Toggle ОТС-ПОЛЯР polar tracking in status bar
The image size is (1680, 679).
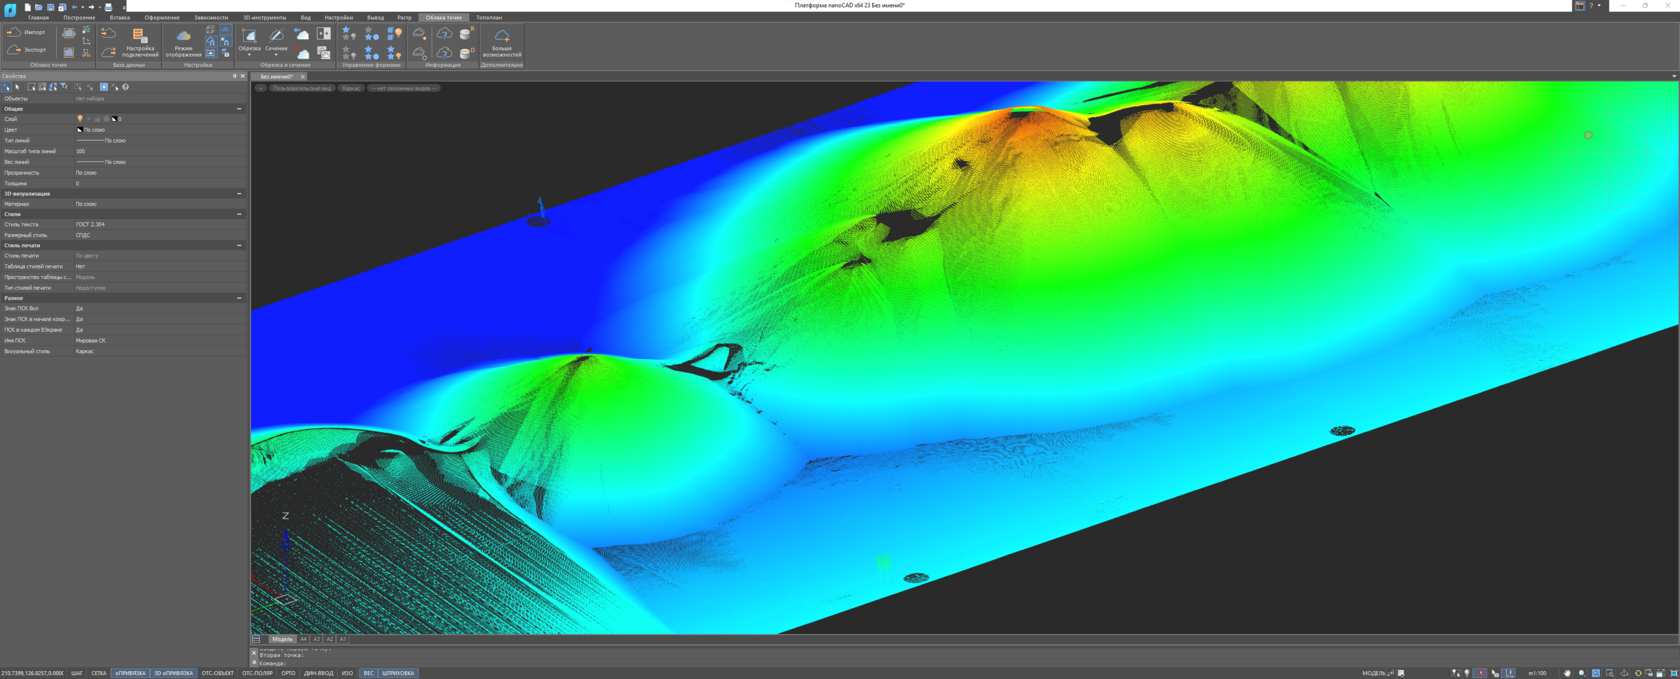[x=257, y=673]
